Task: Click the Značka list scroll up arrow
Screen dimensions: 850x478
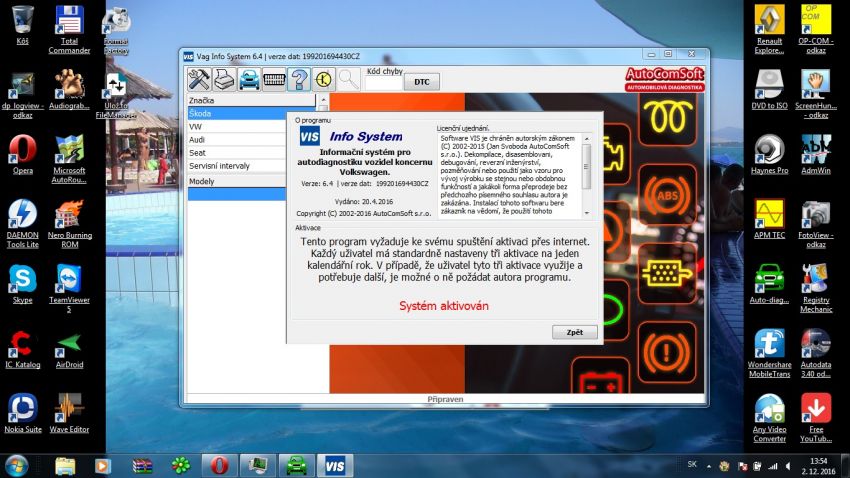Action: click(x=322, y=101)
